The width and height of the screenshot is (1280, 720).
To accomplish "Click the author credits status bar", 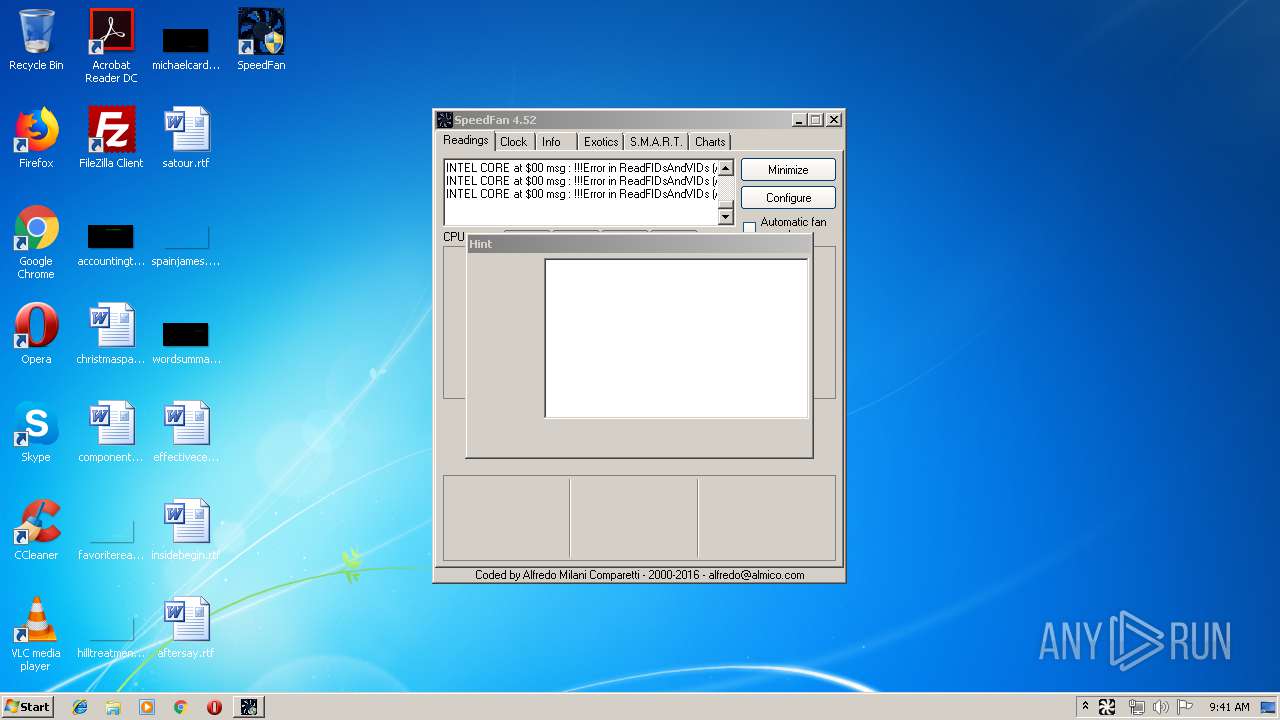I will 639,575.
